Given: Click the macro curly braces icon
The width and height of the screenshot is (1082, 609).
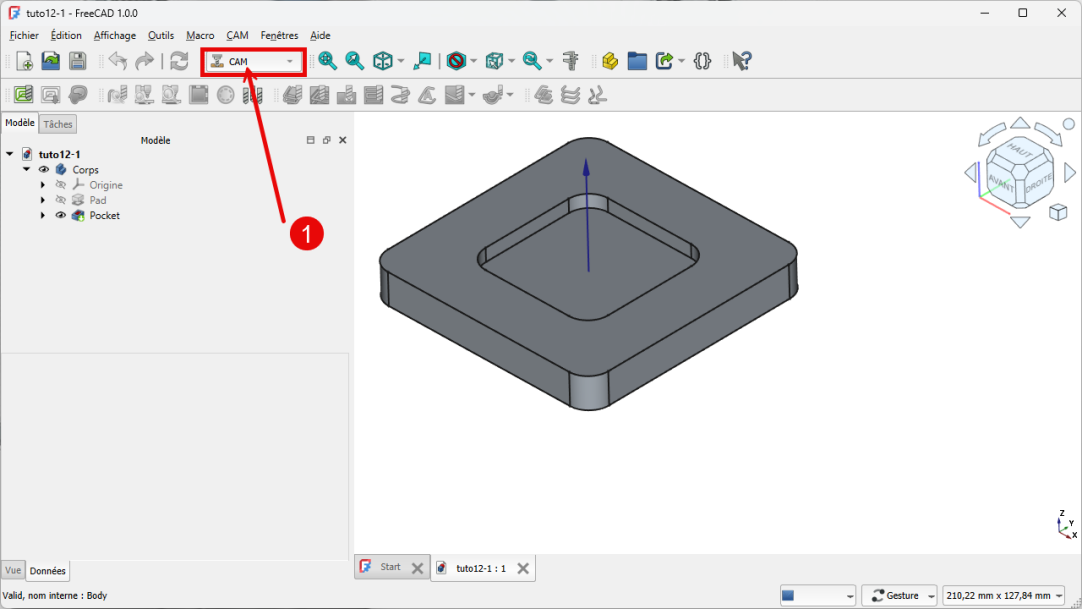Looking at the screenshot, I should pyautogui.click(x=702, y=61).
